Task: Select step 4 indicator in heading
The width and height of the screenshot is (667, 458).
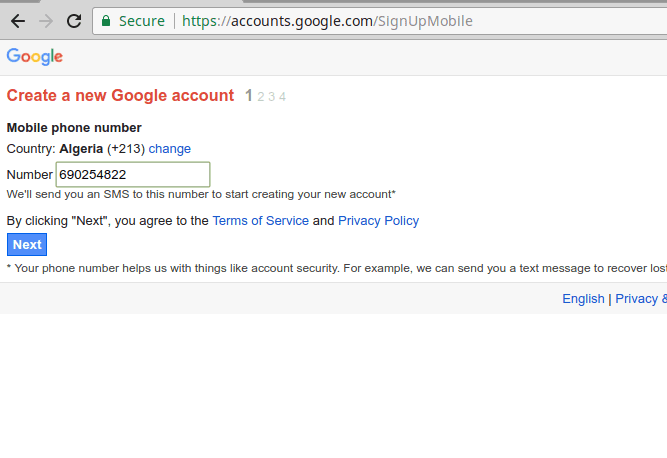Action: [282, 97]
